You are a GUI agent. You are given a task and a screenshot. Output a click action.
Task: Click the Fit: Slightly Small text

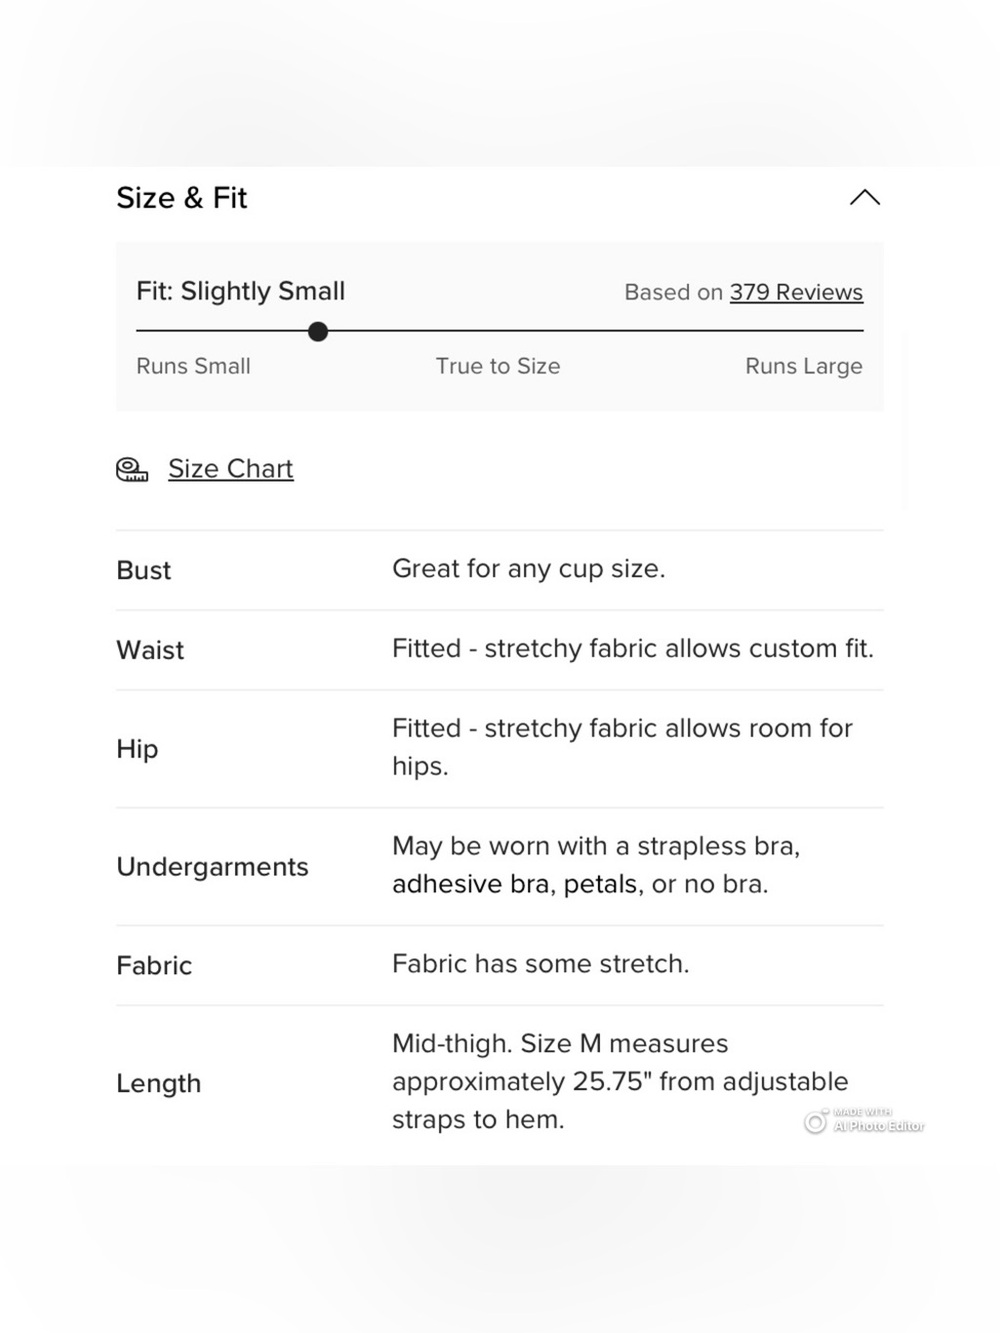(240, 291)
